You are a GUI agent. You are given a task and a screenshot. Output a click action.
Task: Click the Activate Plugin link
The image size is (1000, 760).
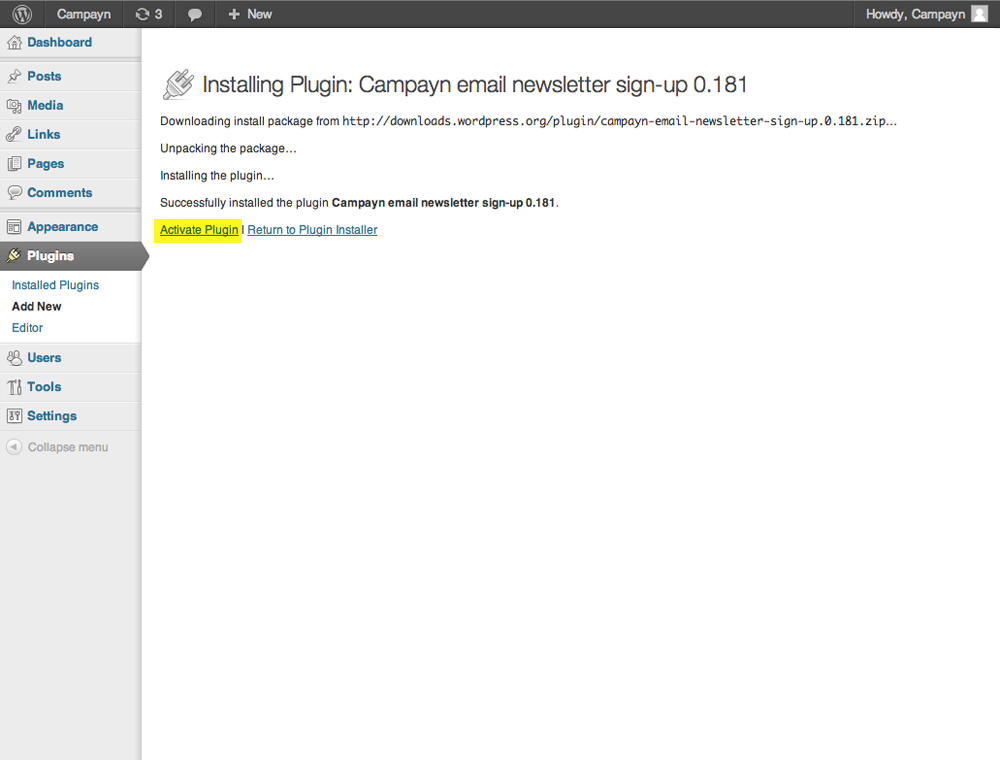[199, 230]
